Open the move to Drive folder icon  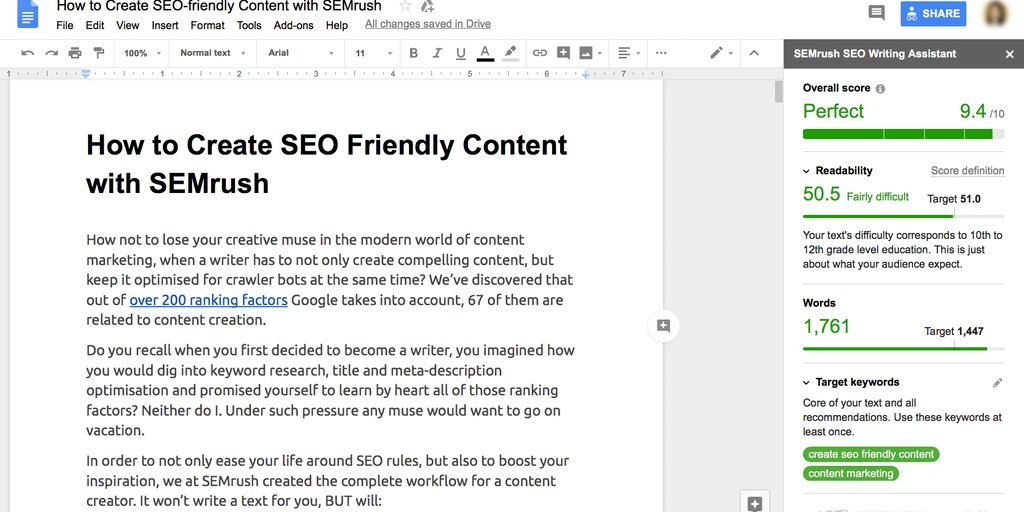[428, 7]
